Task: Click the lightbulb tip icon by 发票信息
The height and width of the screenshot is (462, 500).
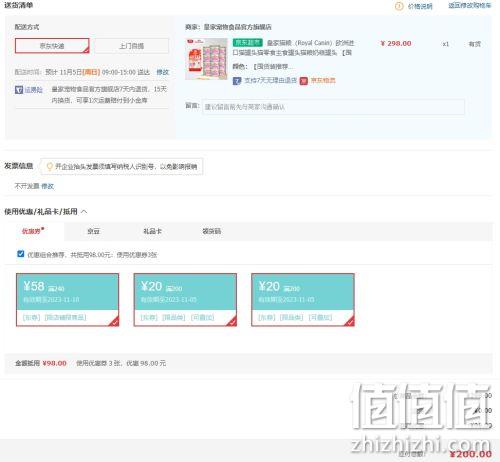Action: [x=49, y=166]
